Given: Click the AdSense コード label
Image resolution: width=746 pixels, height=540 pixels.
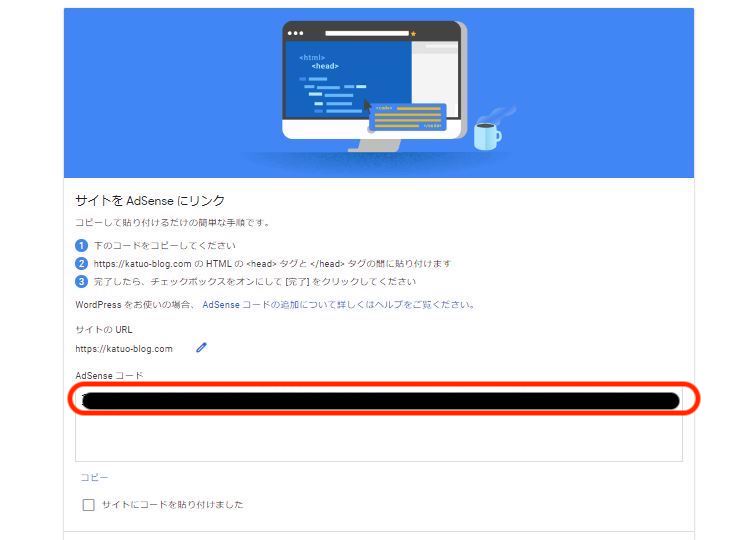Looking at the screenshot, I should [109, 375].
